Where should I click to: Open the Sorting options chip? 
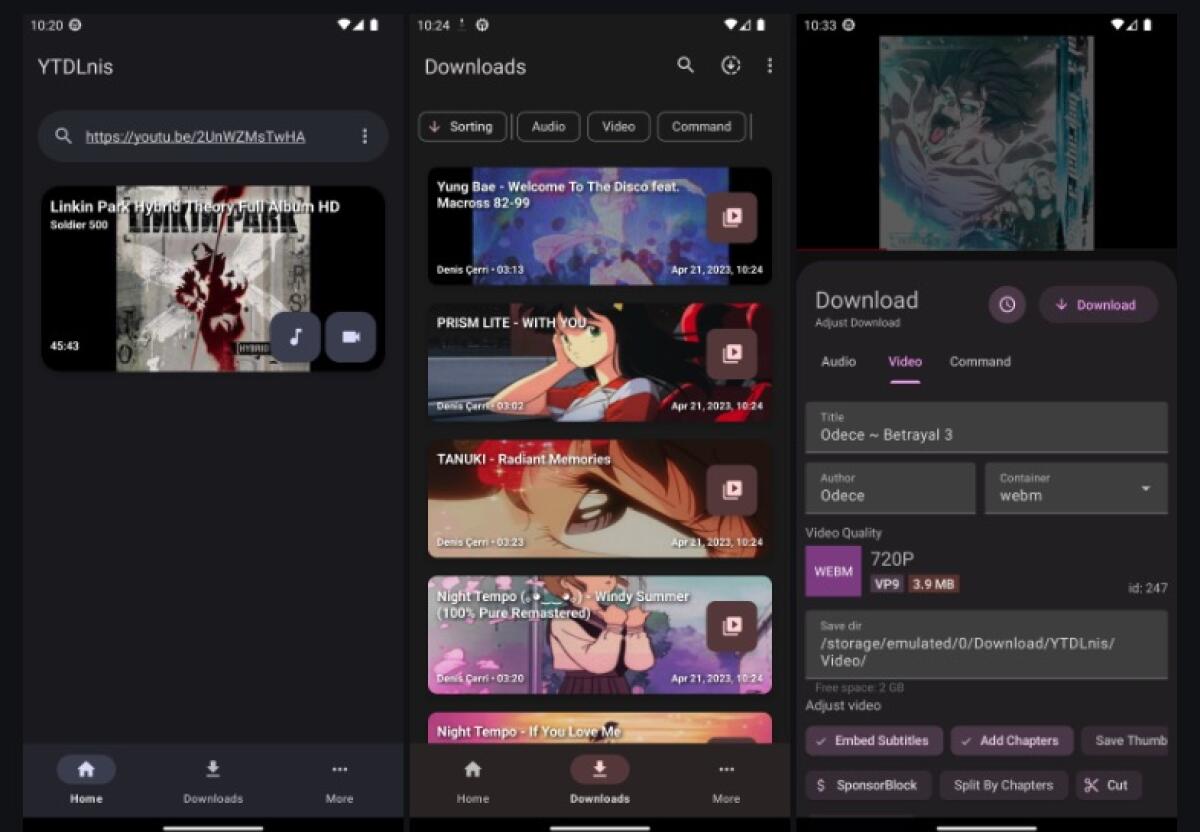pos(462,127)
